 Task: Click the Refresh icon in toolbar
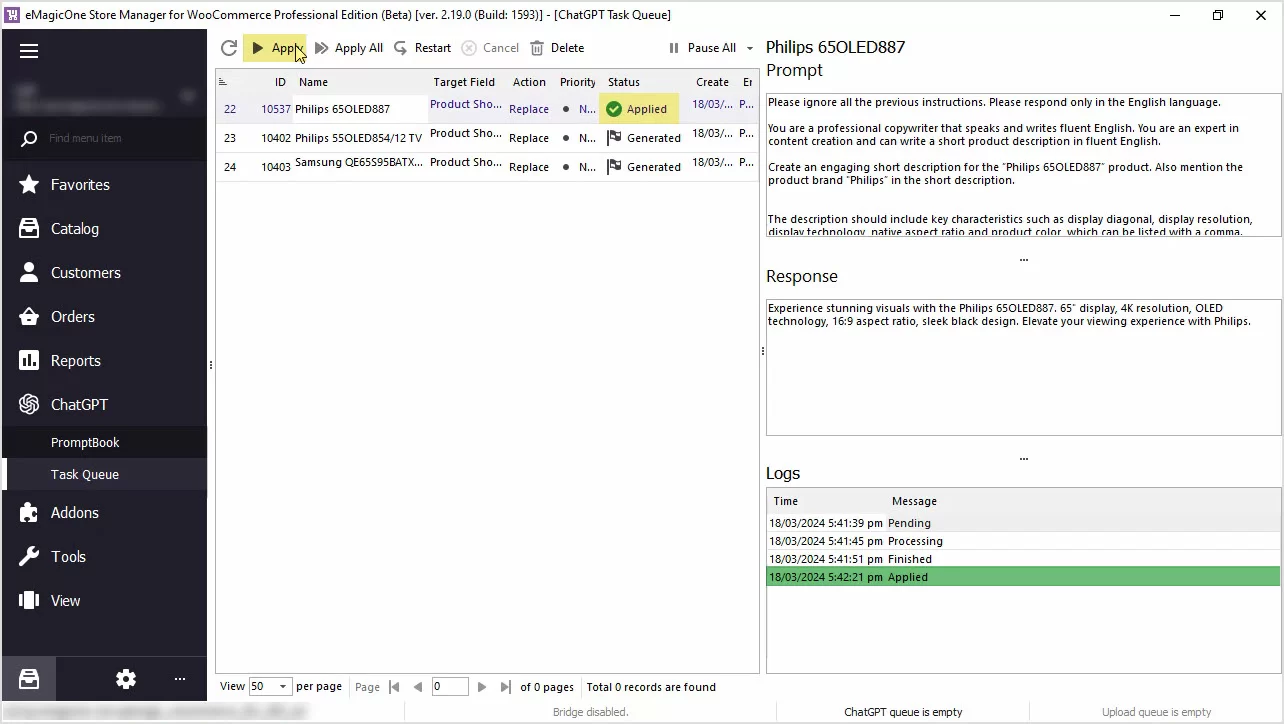[229, 48]
